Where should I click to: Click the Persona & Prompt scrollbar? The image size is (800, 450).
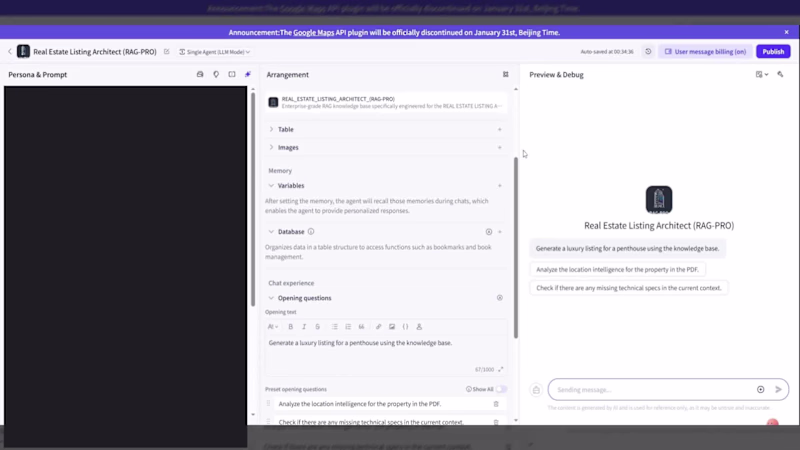coord(253,199)
